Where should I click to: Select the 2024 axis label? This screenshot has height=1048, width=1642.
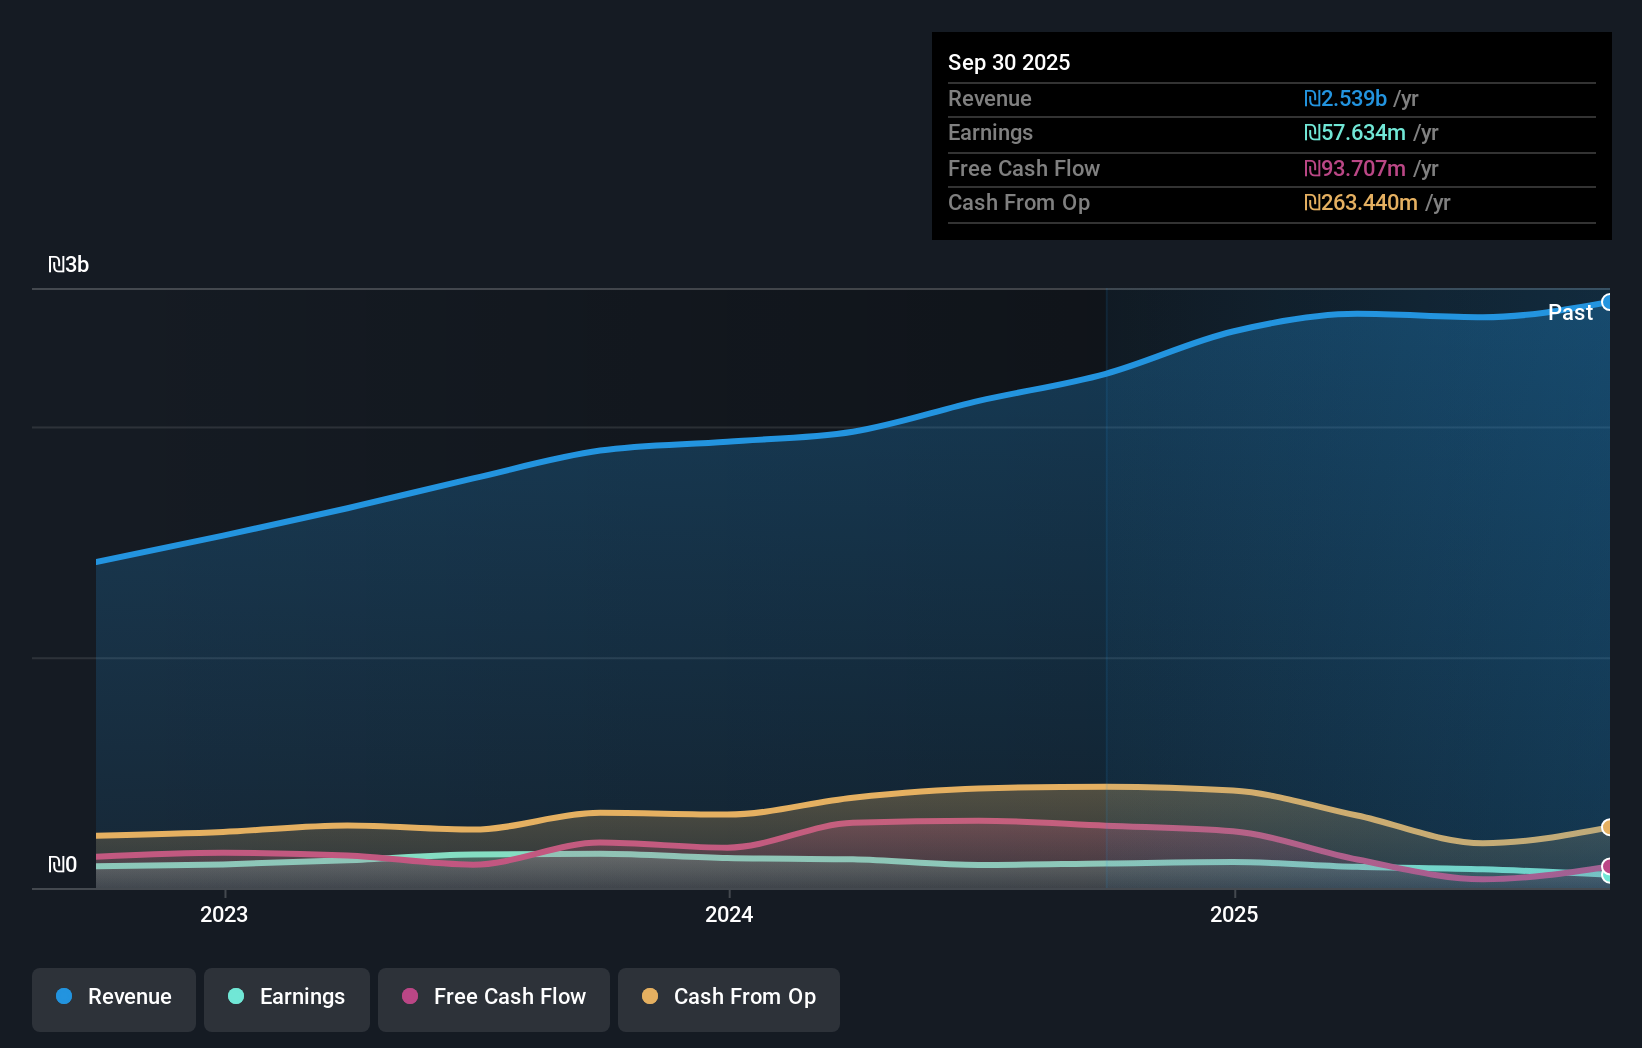729,914
